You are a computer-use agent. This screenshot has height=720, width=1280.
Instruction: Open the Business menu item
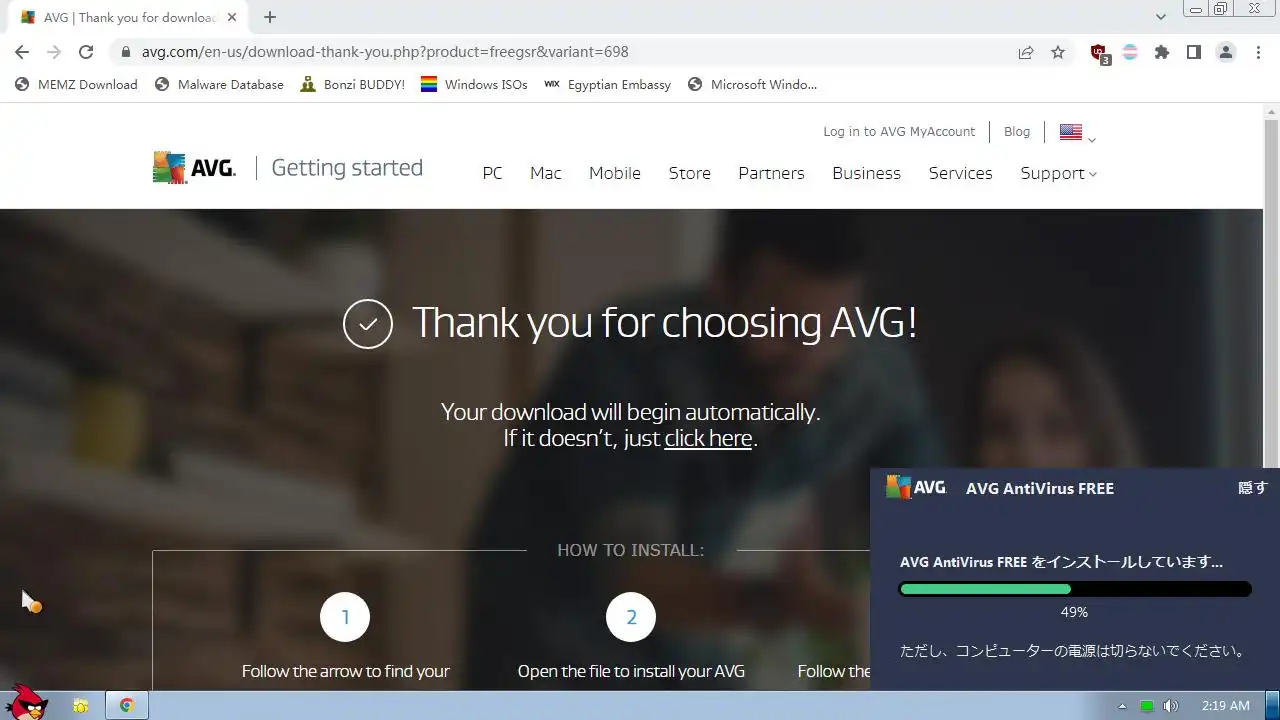[x=866, y=173]
